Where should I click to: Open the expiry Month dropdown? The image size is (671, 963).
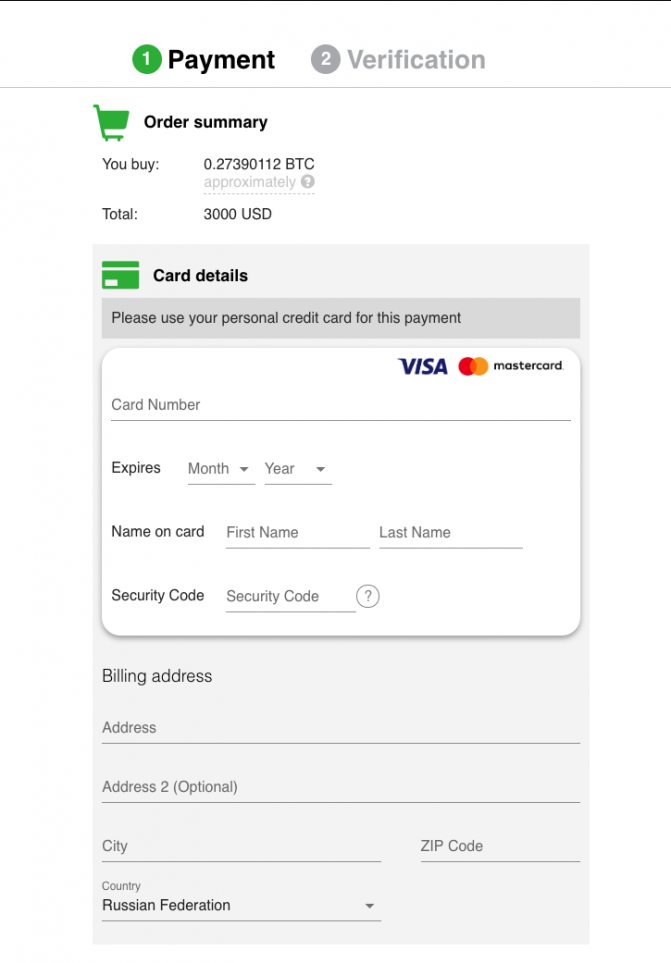220,469
